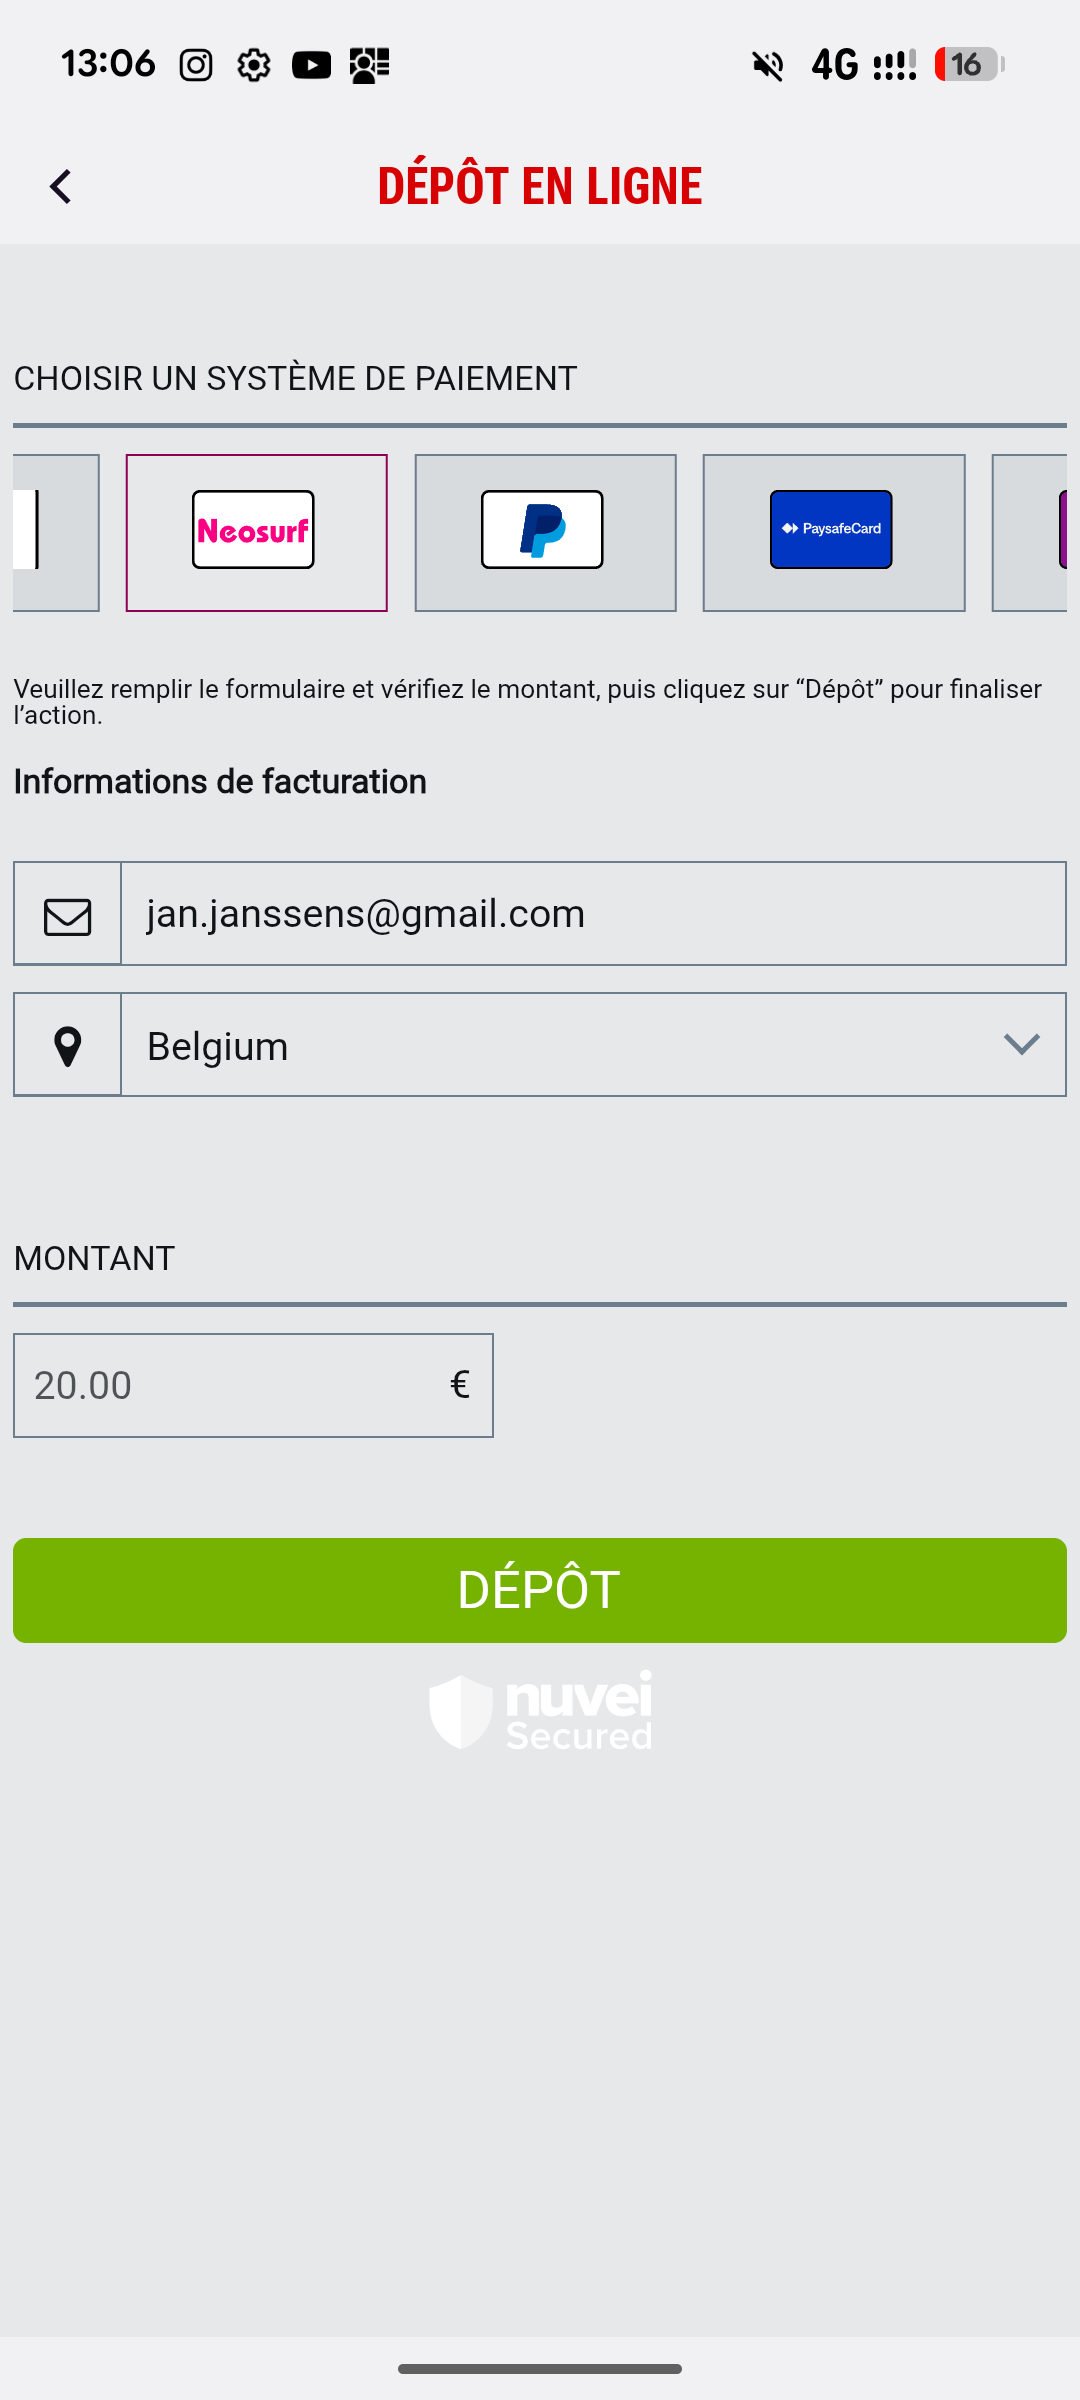Choose PayPal as payment system
1080x2400 pixels.
click(x=545, y=532)
